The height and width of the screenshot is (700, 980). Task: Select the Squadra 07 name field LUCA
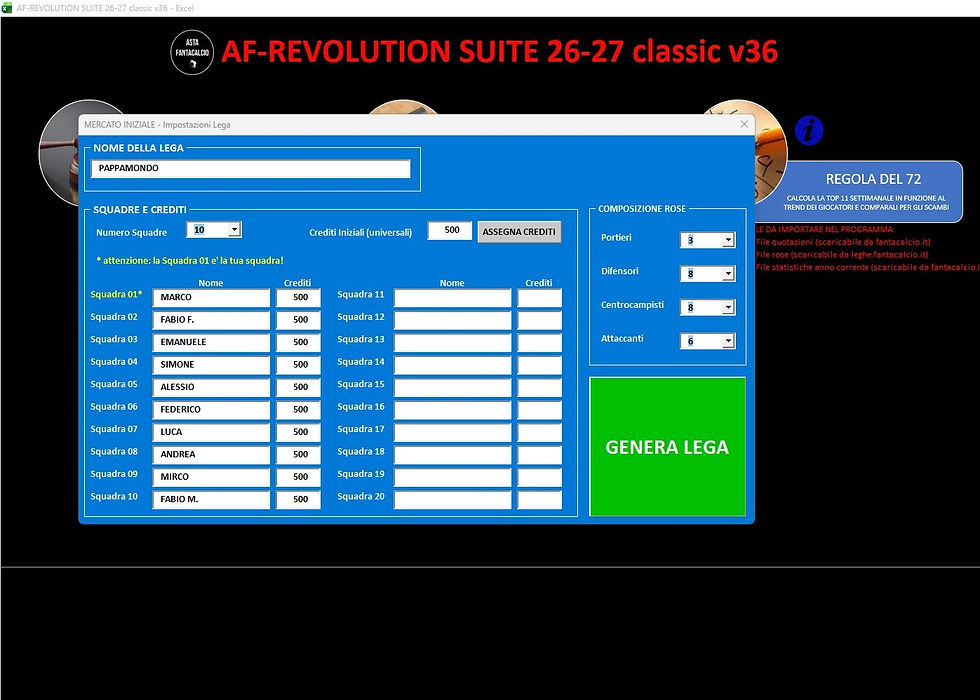tap(211, 432)
